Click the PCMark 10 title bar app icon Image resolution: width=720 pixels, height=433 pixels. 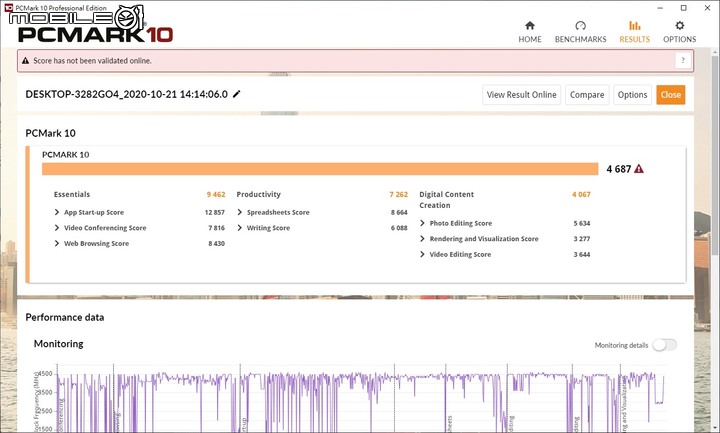tap(8, 7)
